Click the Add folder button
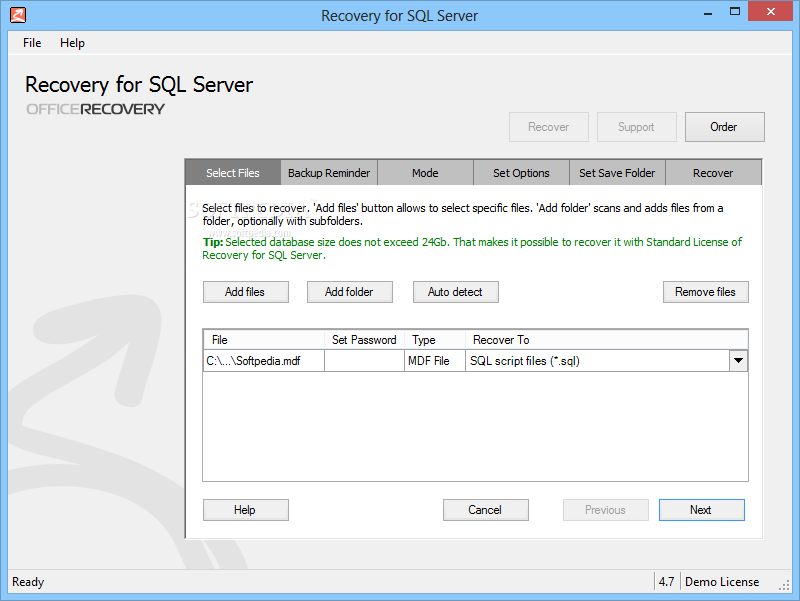 click(x=349, y=292)
